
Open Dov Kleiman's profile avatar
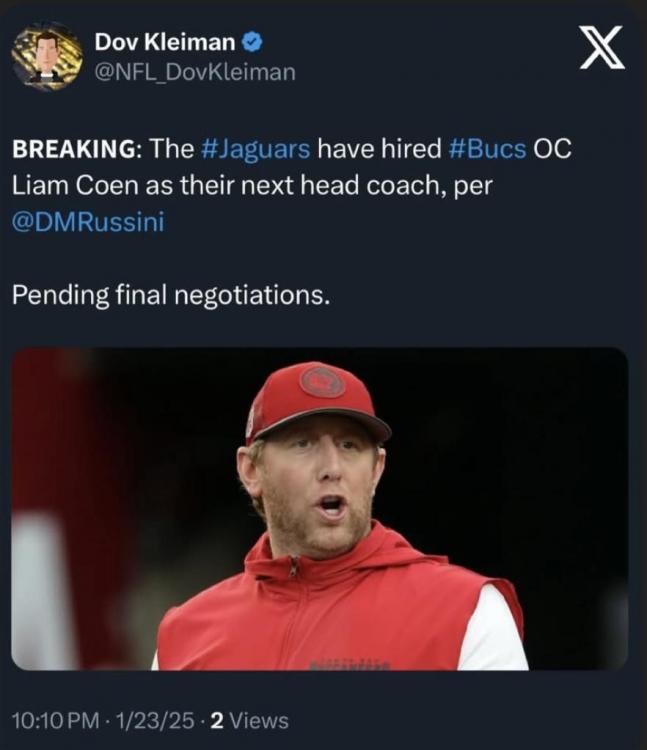[x=47, y=56]
